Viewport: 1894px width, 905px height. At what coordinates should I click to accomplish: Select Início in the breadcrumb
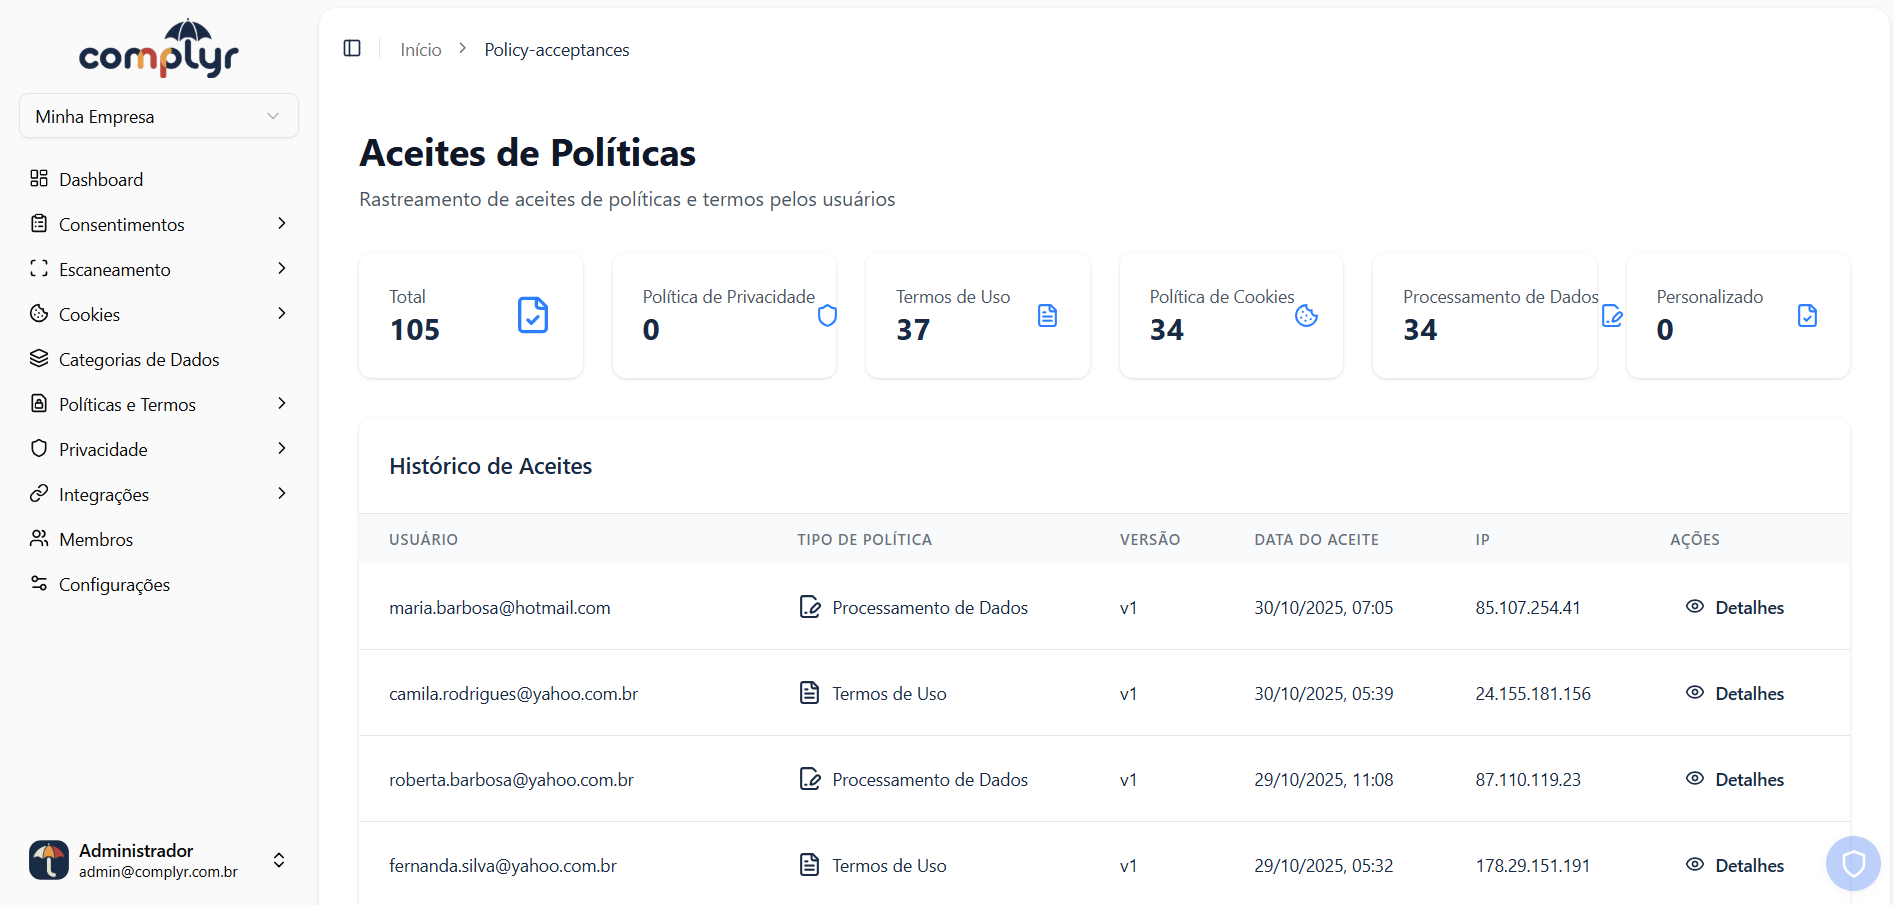(420, 49)
